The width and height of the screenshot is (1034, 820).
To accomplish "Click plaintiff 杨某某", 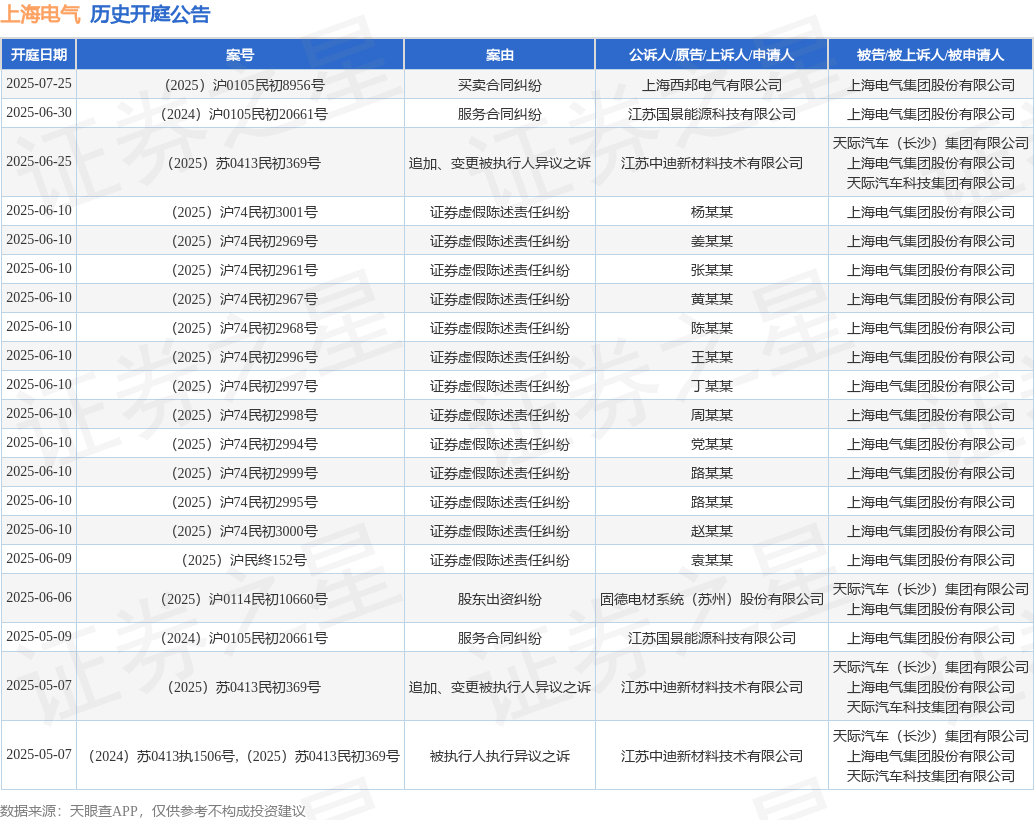I will tap(712, 212).
